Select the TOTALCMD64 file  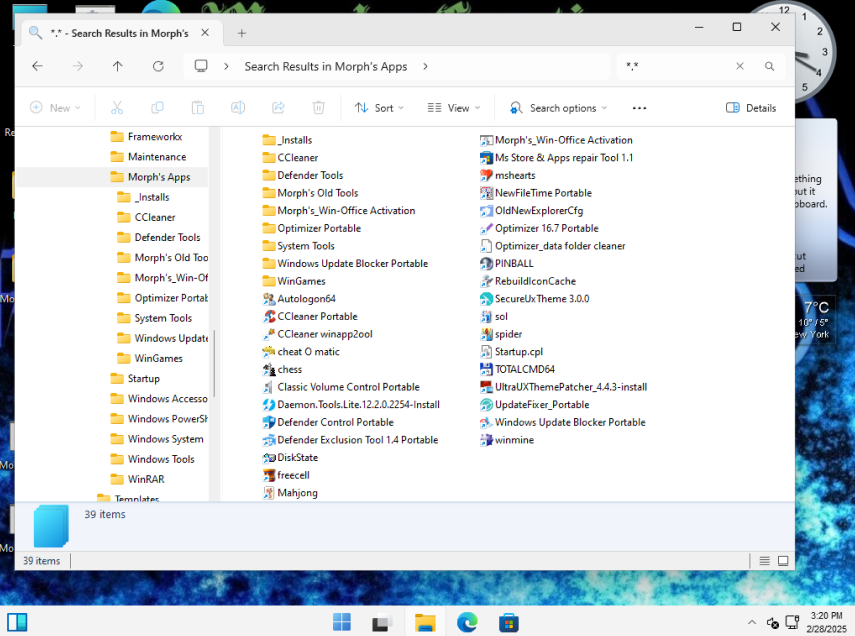click(x=517, y=369)
